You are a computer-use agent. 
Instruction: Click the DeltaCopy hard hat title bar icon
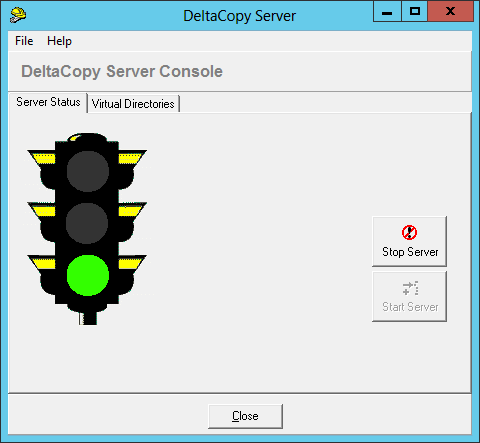[18, 15]
